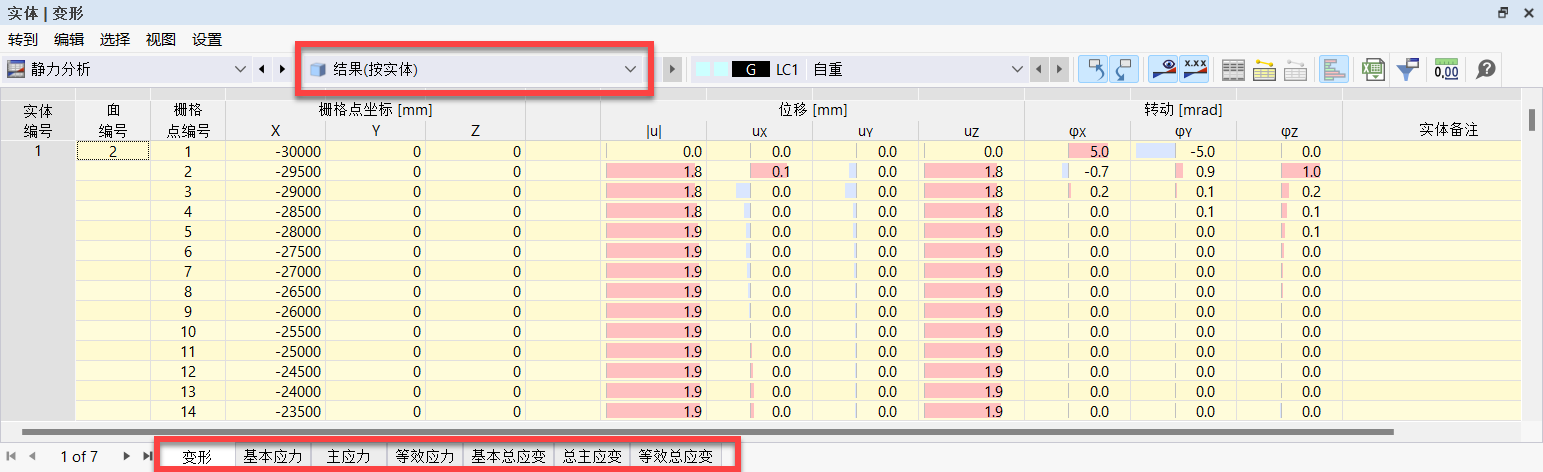
Task: Click the |u| displacement column header
Action: [653, 130]
